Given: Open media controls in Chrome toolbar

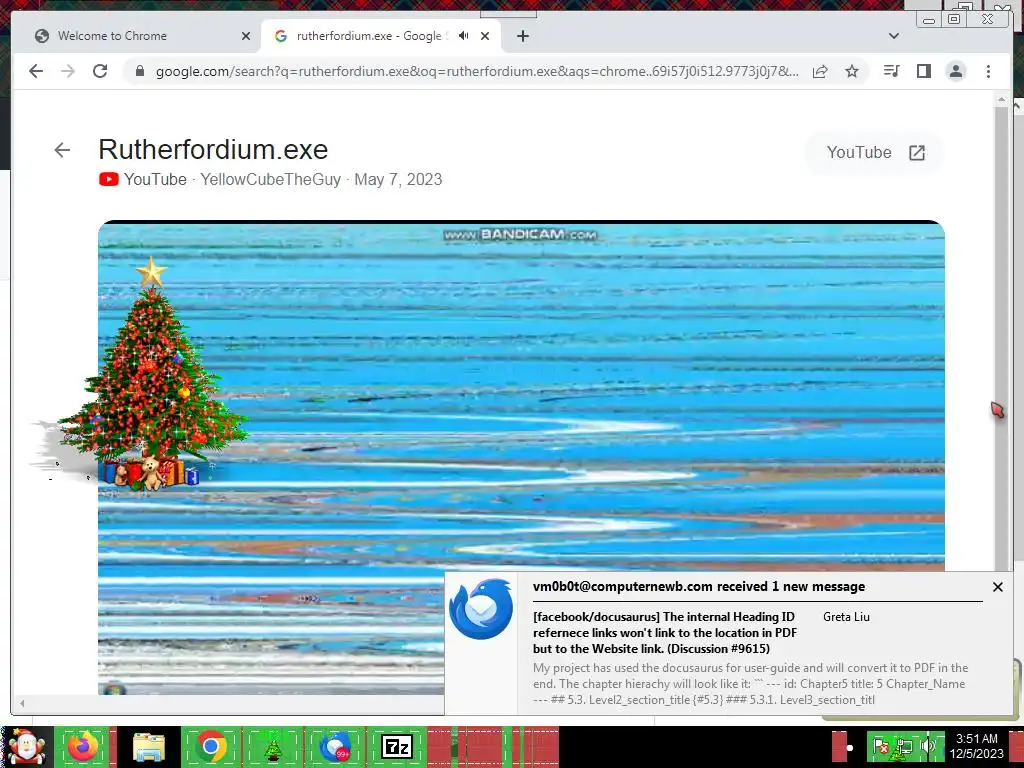Looking at the screenshot, I should tap(891, 71).
